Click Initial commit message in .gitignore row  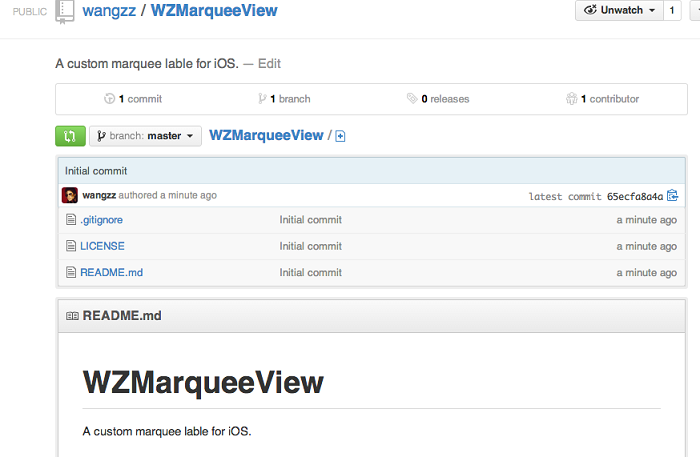(x=311, y=220)
